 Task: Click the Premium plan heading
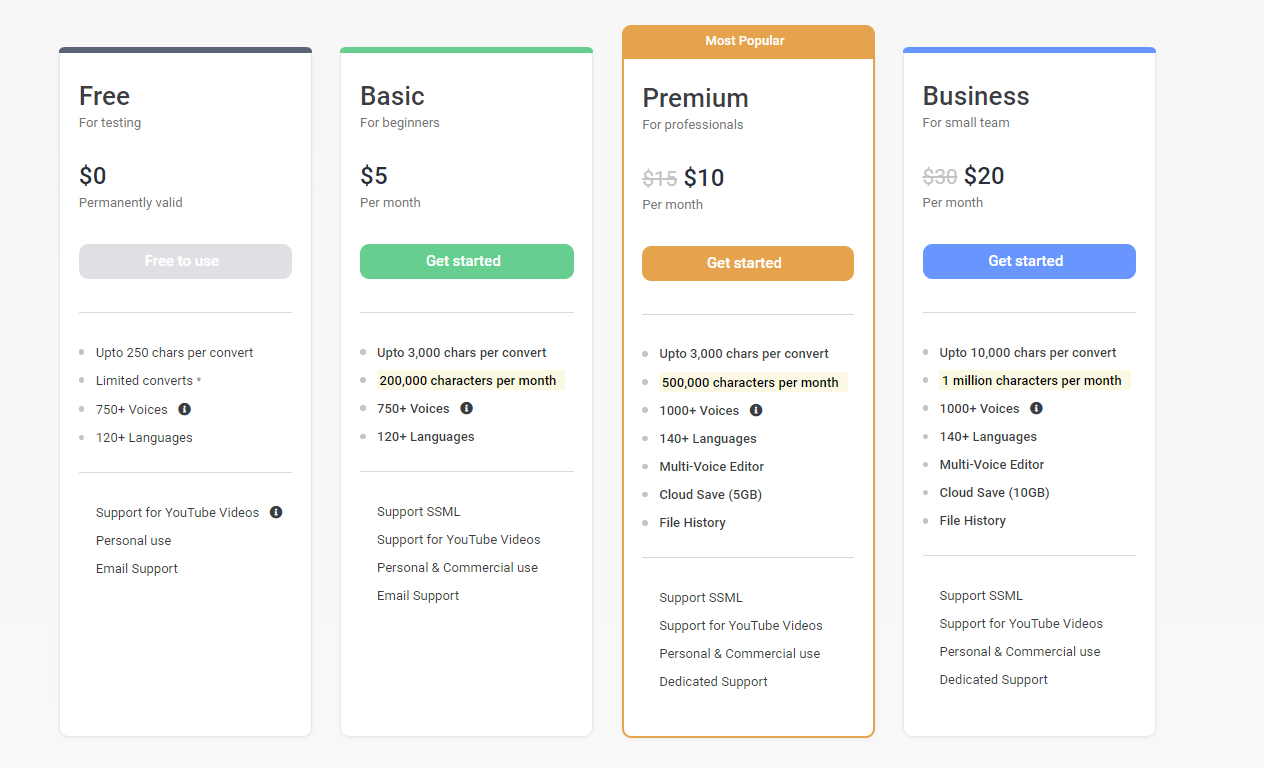695,98
